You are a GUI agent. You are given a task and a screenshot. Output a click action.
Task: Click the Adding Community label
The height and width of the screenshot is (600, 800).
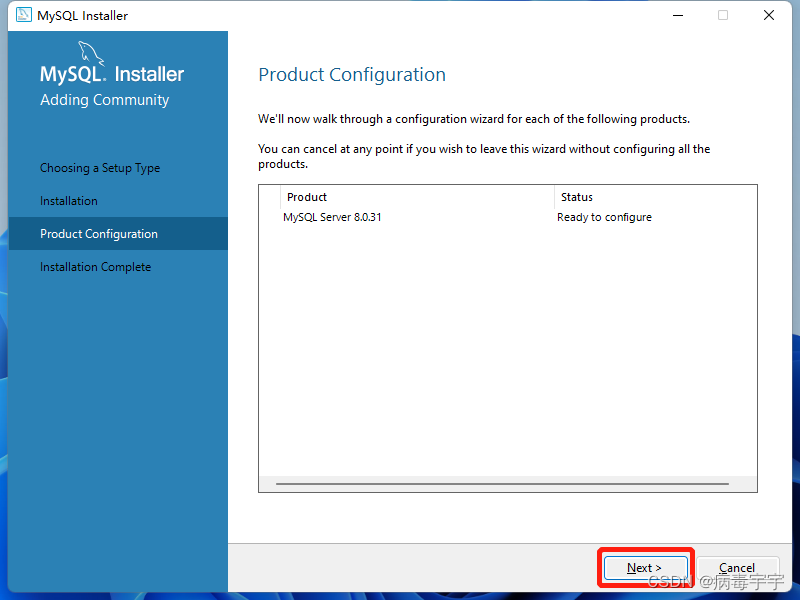[x=104, y=99]
